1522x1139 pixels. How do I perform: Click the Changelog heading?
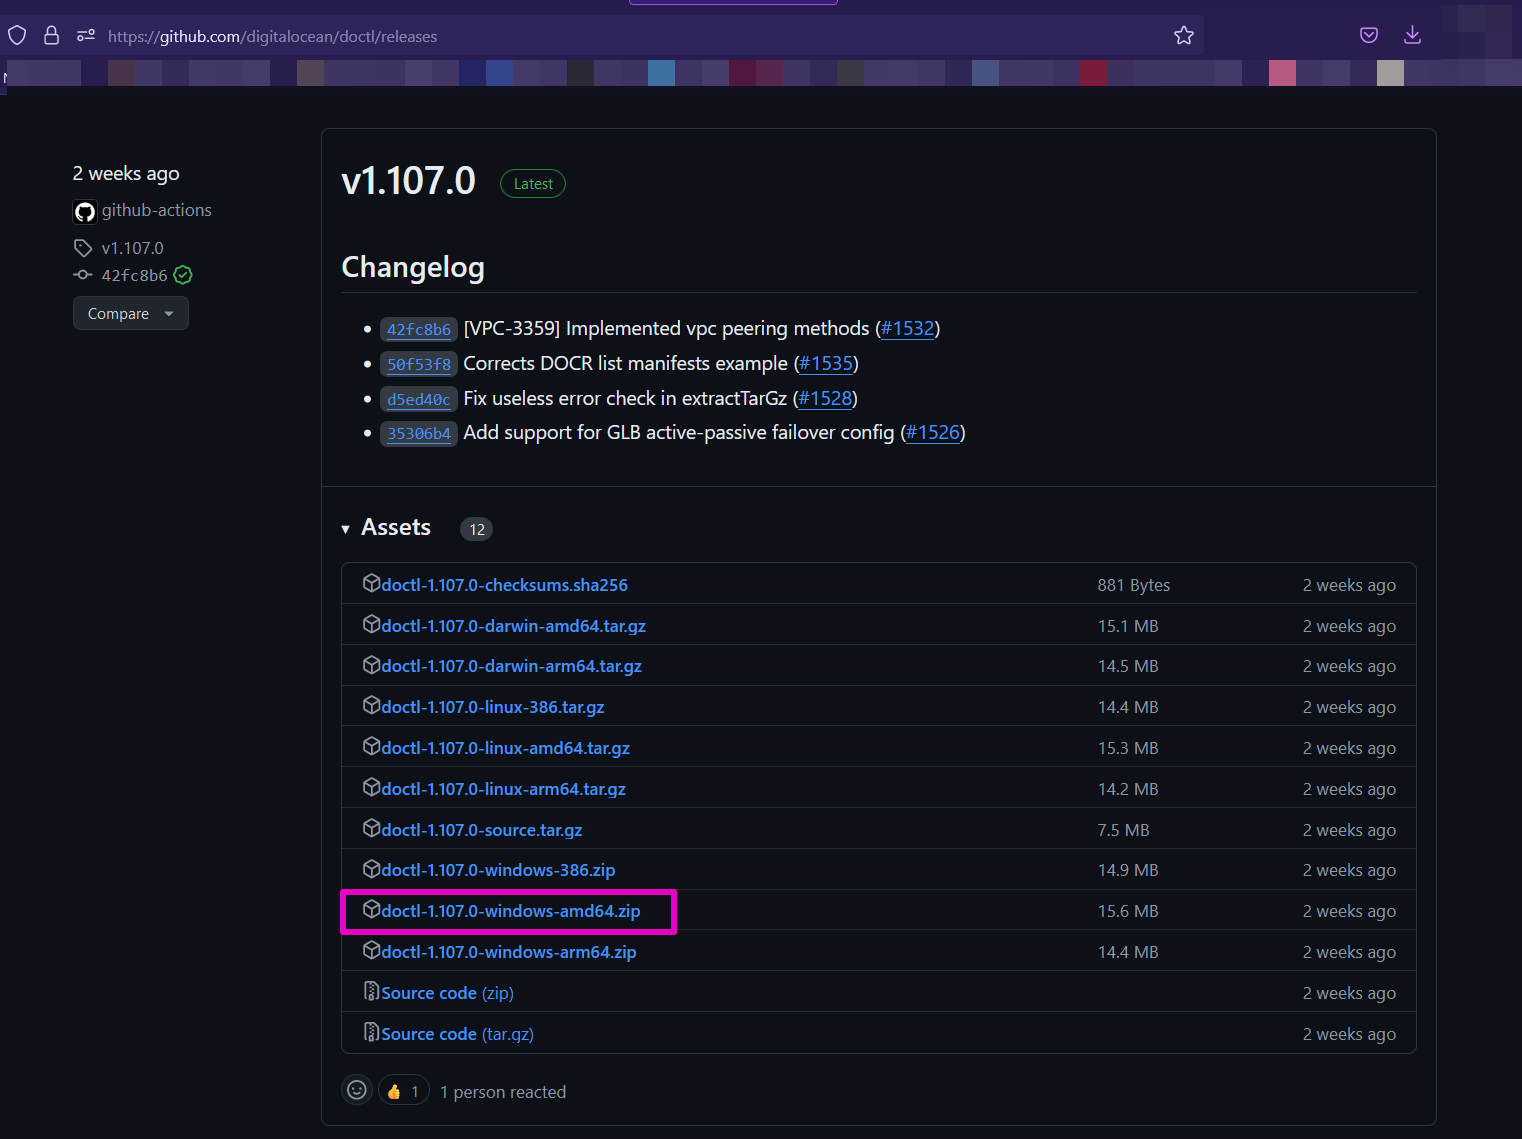413,267
